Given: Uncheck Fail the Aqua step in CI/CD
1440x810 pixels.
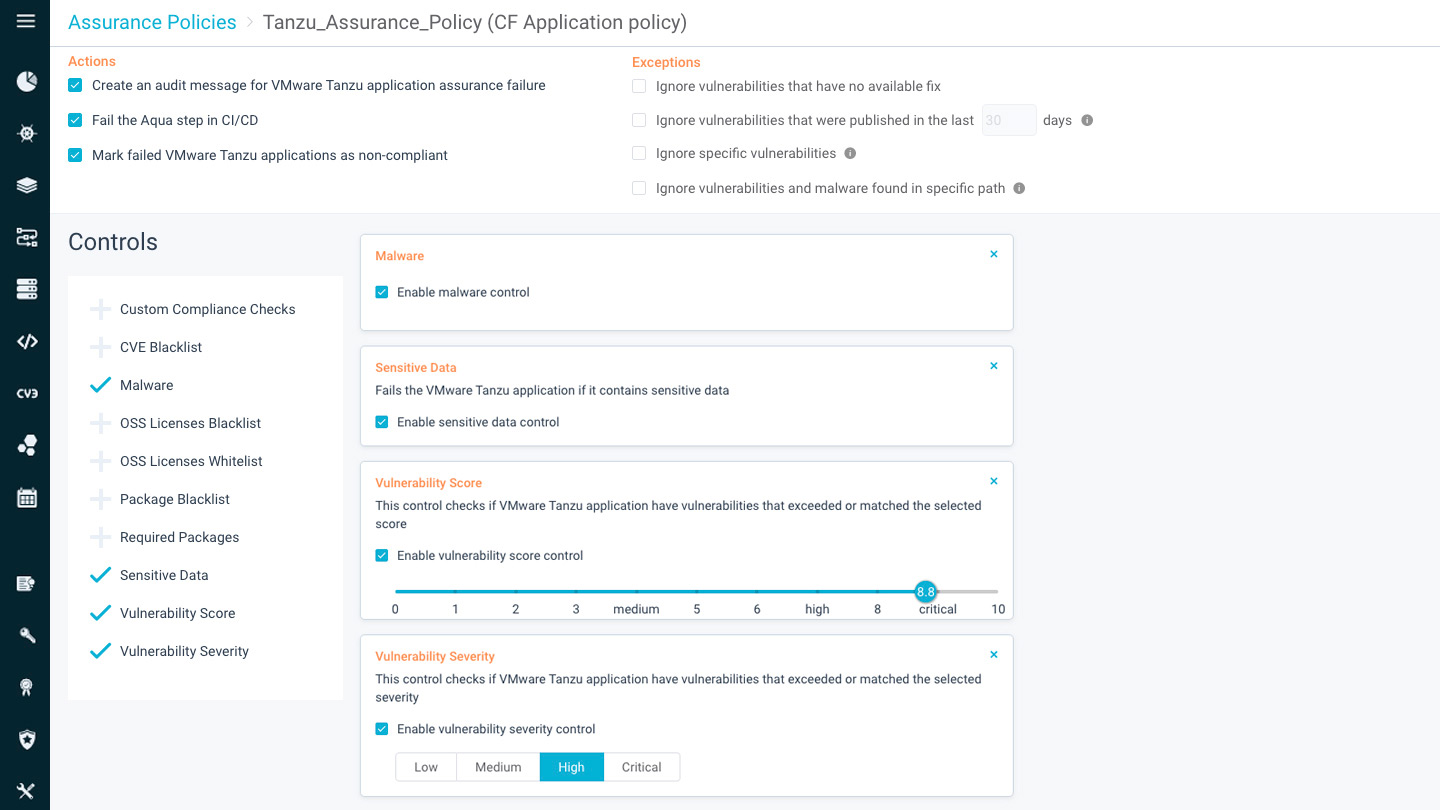Looking at the screenshot, I should point(75,120).
